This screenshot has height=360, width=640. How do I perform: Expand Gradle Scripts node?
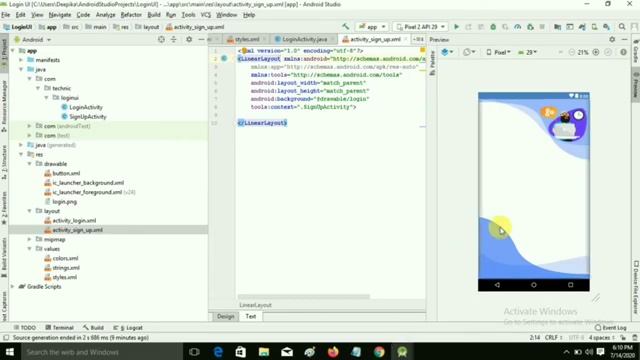[13, 287]
